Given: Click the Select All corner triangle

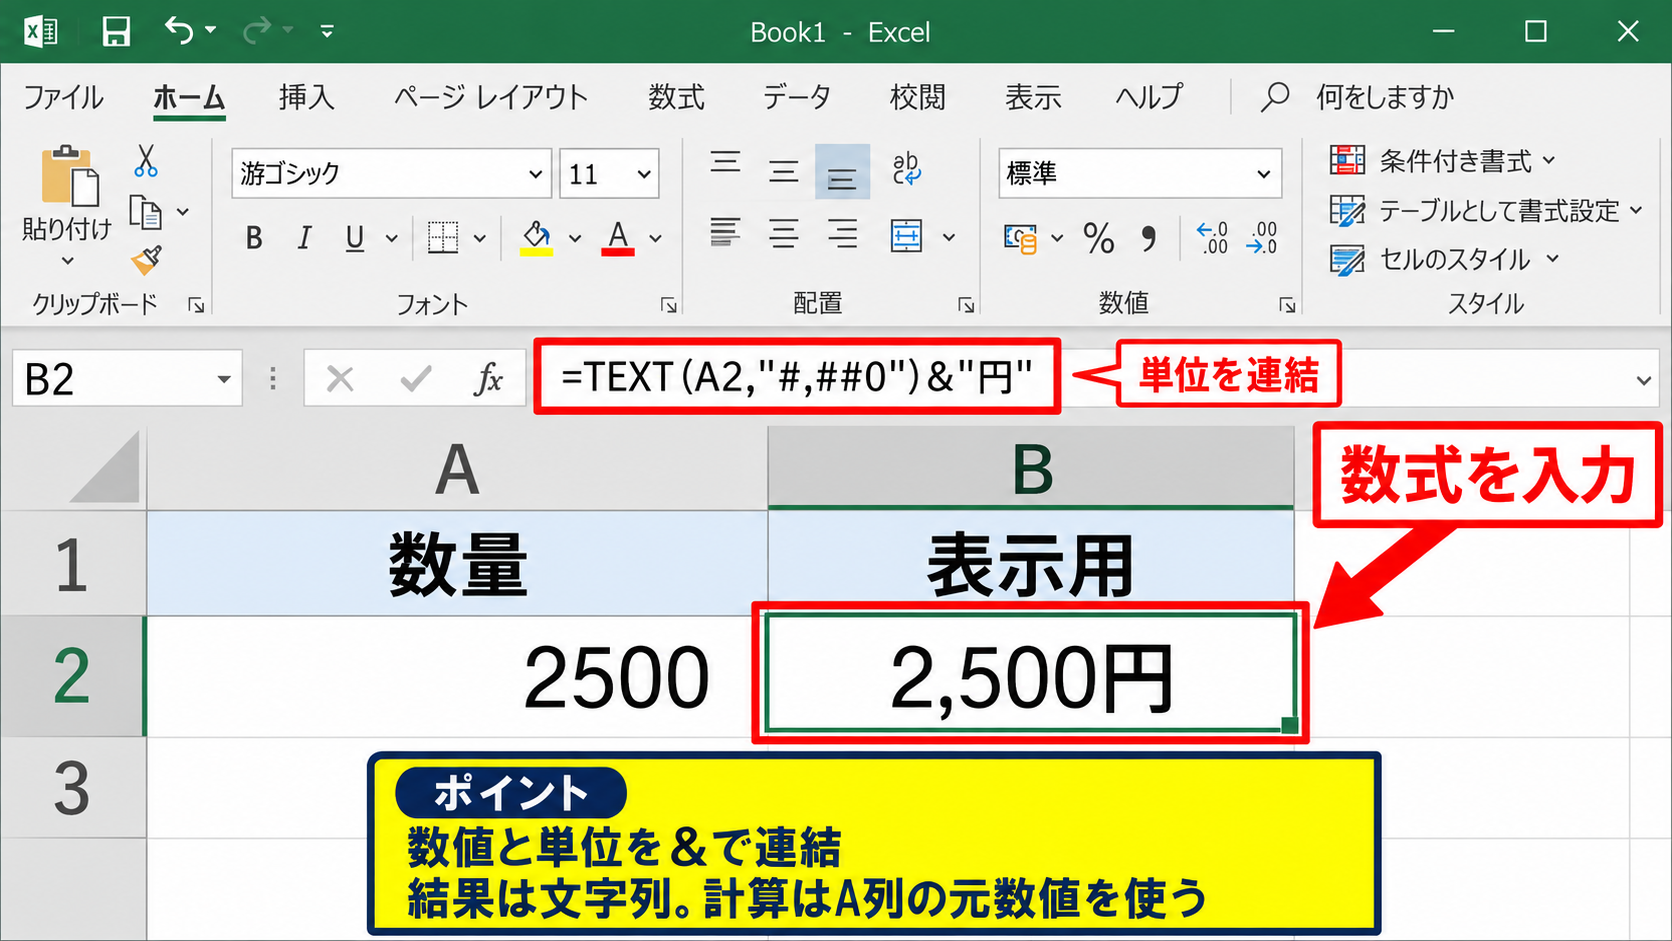Looking at the screenshot, I should click(104, 467).
